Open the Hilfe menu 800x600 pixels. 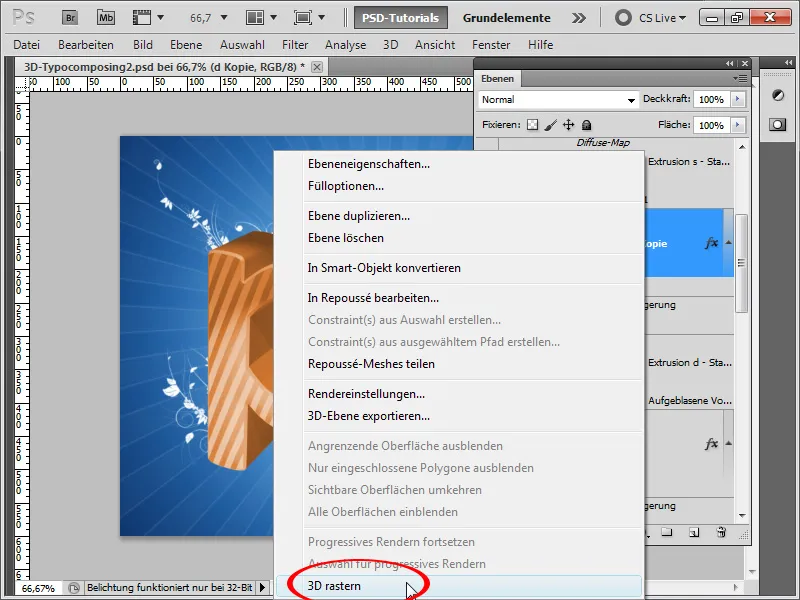(541, 45)
